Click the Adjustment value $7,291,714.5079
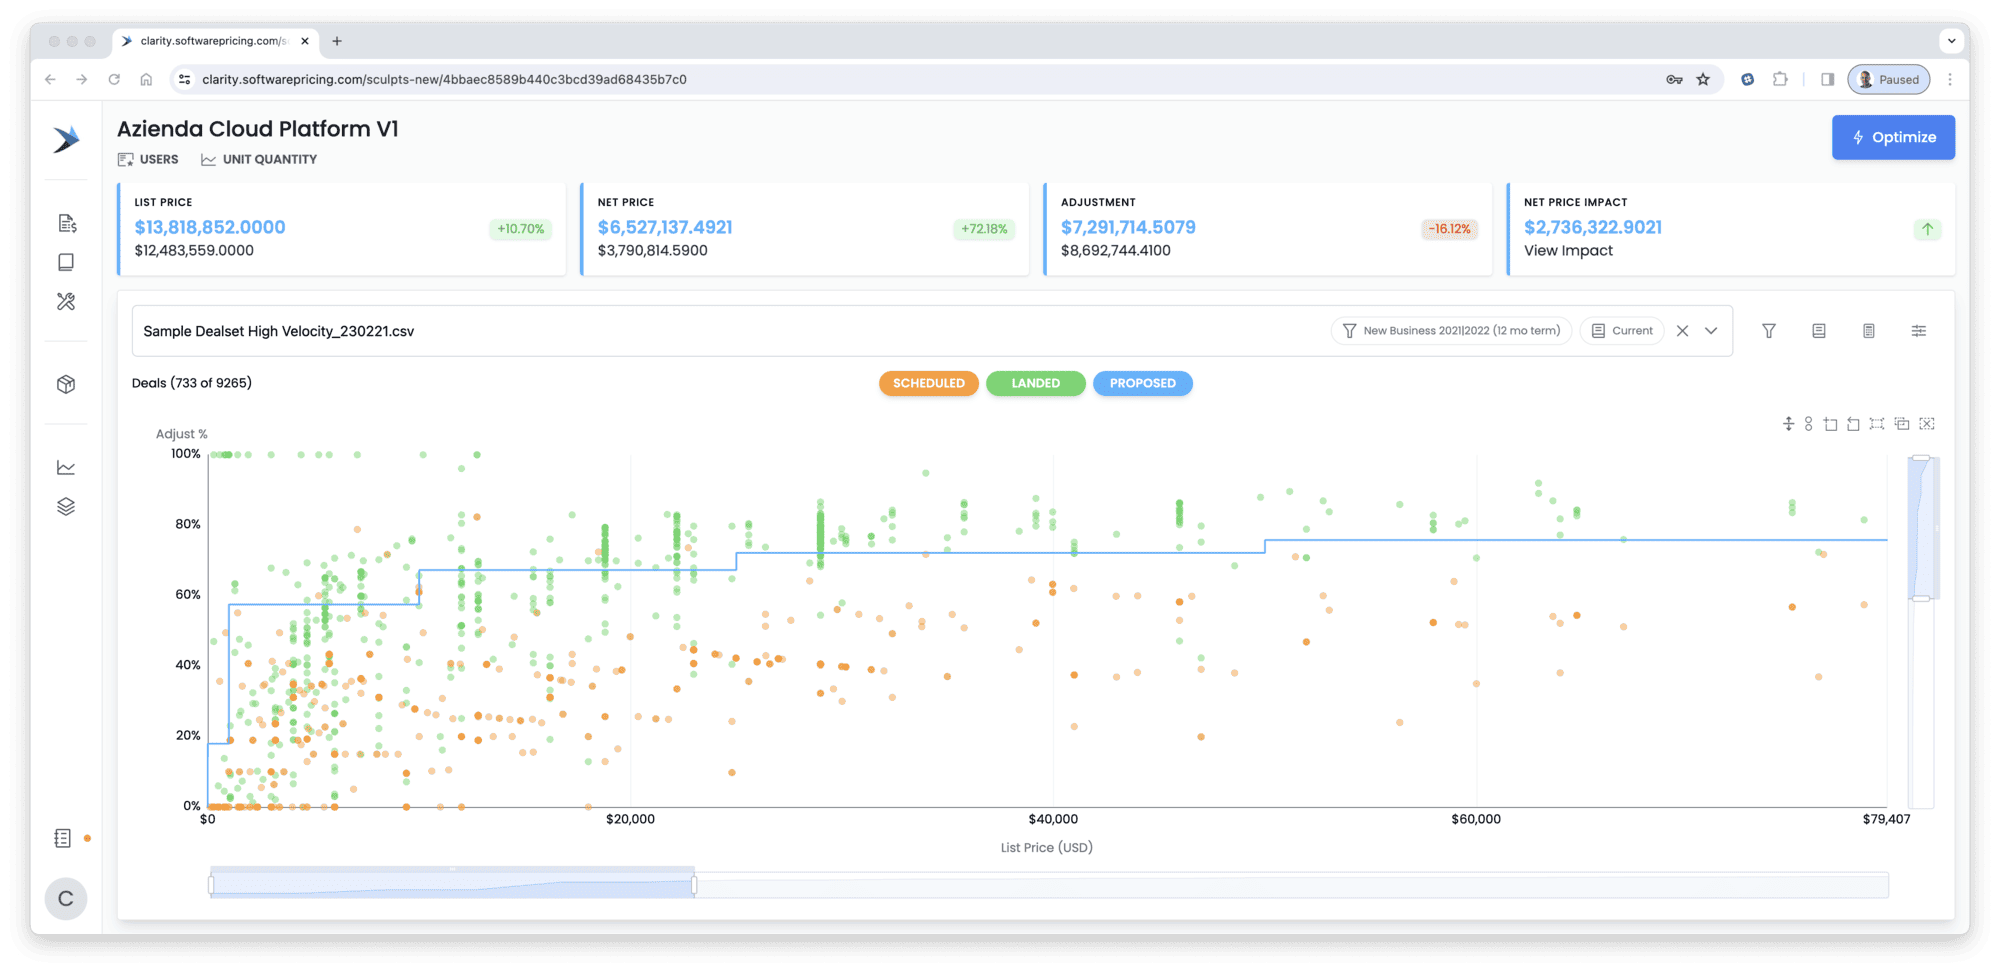The width and height of the screenshot is (2000, 972). pyautogui.click(x=1128, y=227)
